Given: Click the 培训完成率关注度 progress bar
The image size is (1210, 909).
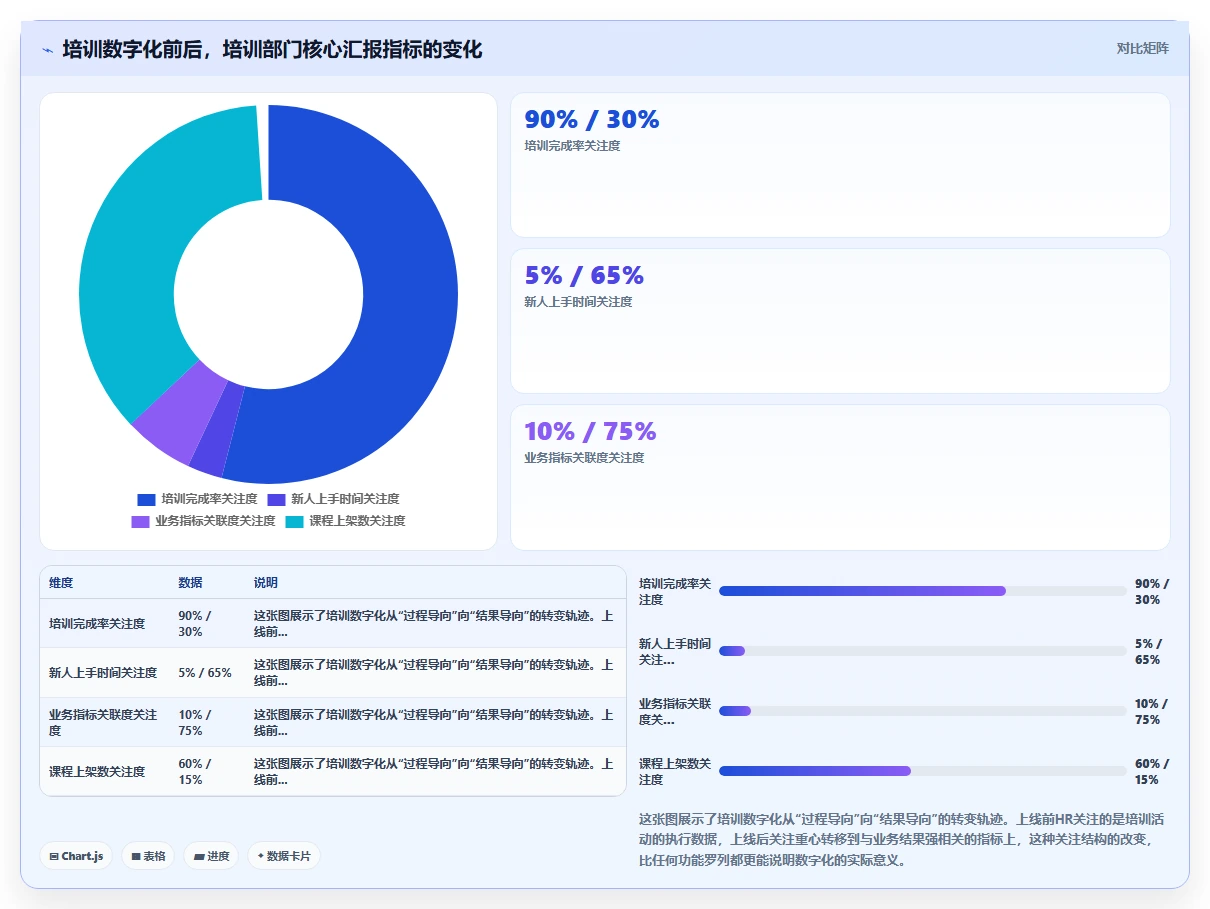Looking at the screenshot, I should (923, 591).
